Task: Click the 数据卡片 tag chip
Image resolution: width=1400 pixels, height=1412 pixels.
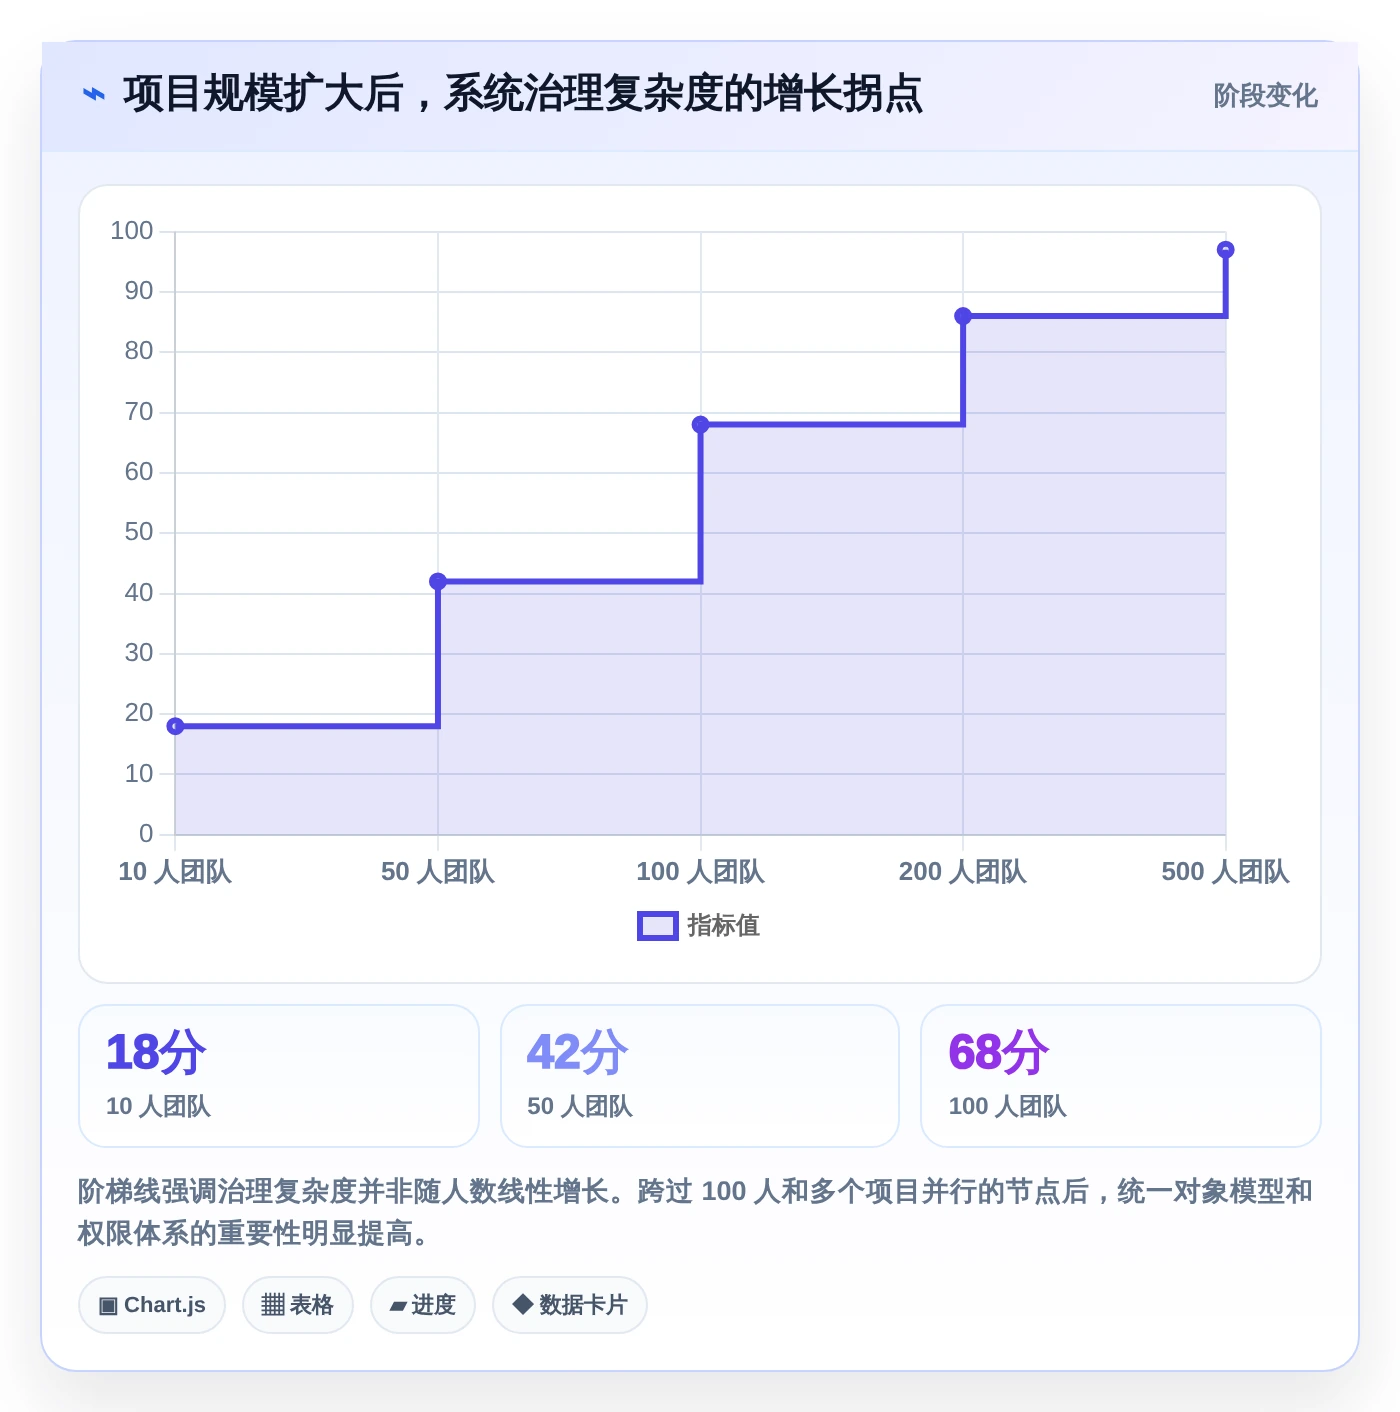Action: (x=570, y=1305)
